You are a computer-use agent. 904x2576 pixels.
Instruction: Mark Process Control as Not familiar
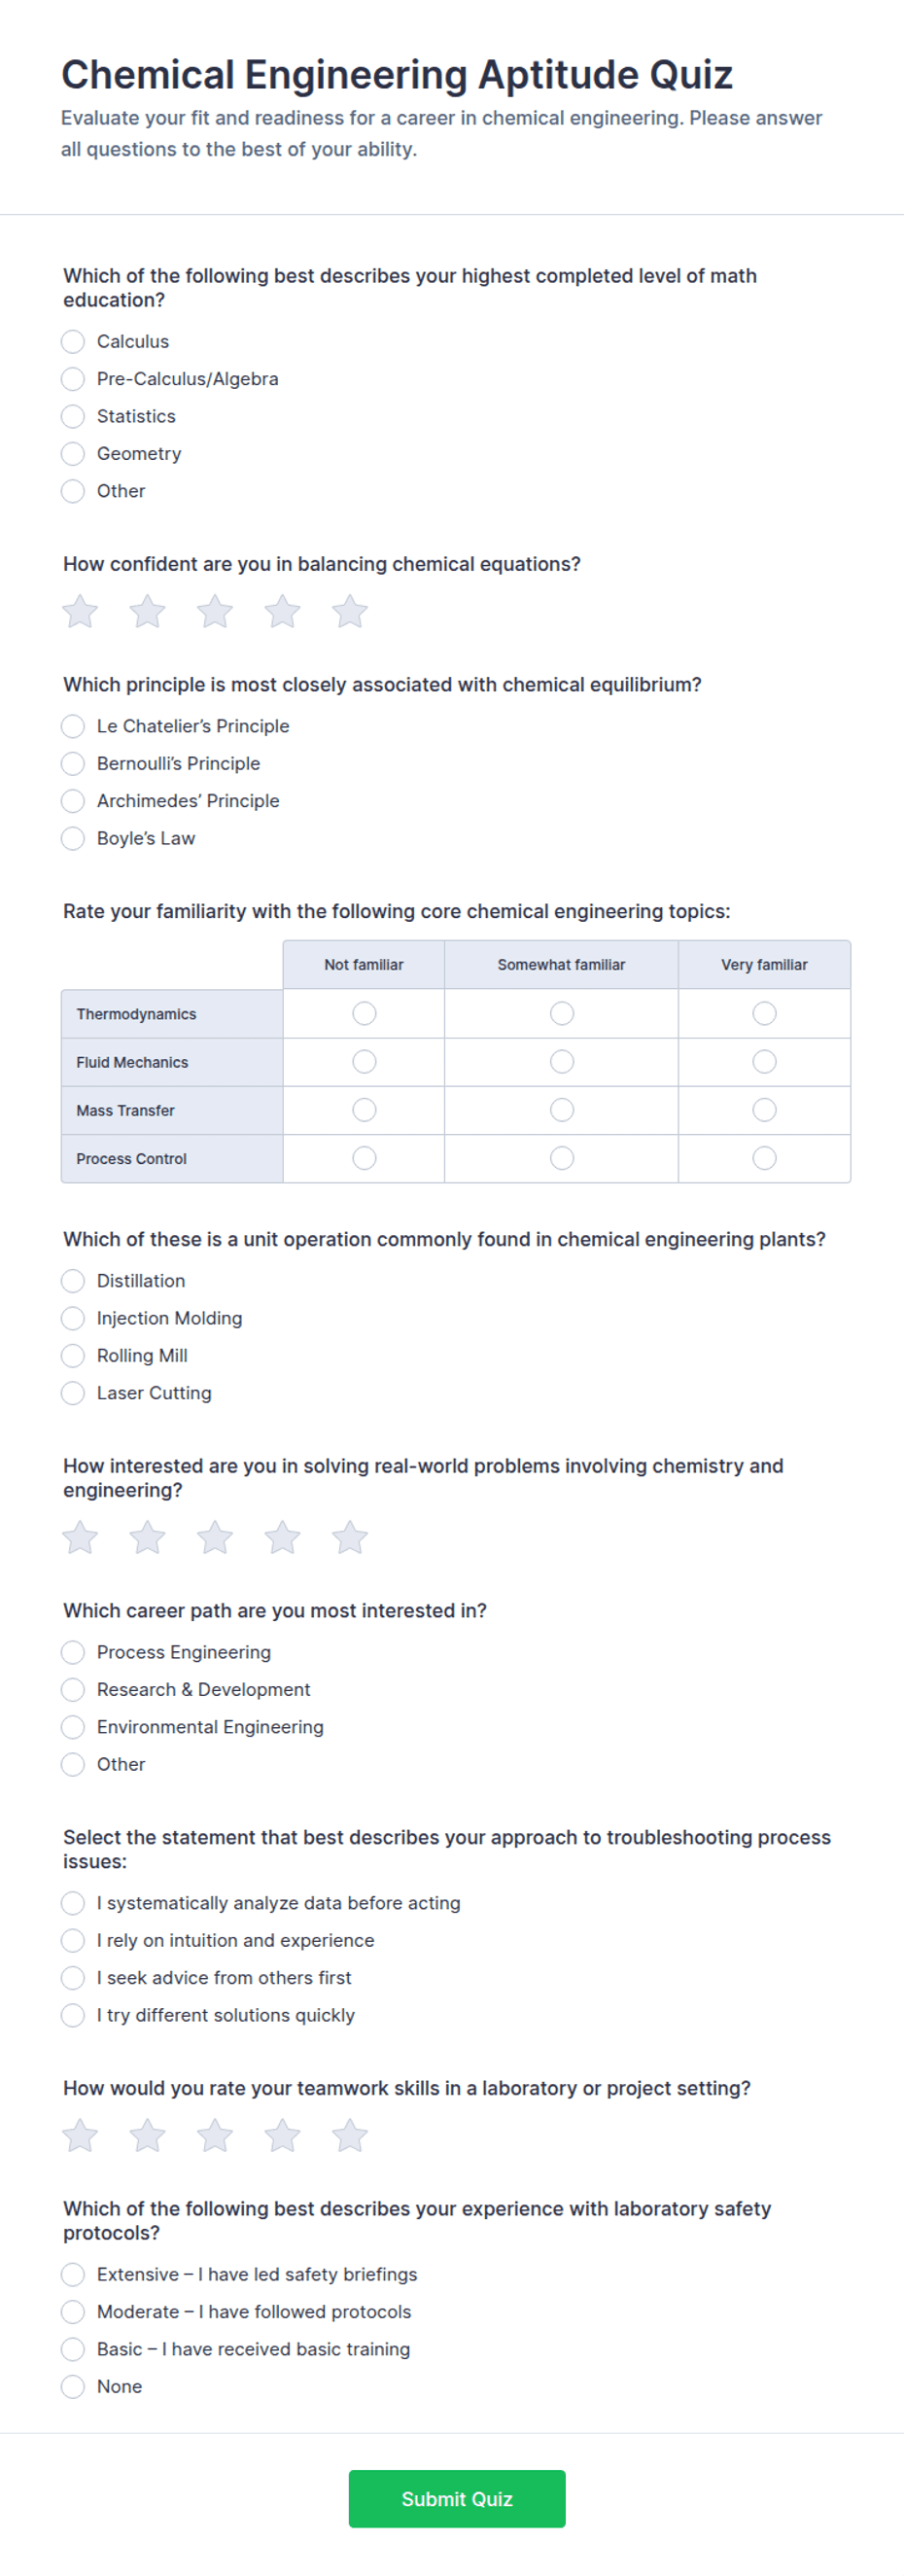pos(364,1158)
